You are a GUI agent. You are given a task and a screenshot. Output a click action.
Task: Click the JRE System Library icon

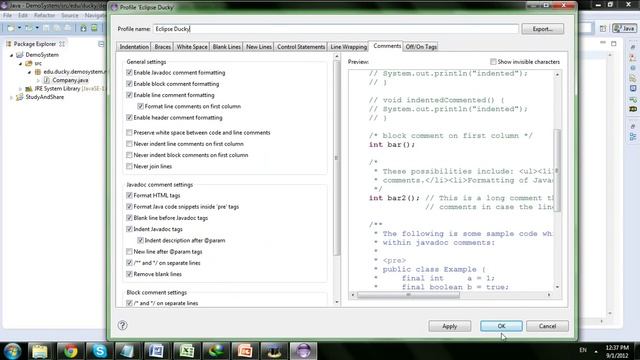tap(29, 89)
